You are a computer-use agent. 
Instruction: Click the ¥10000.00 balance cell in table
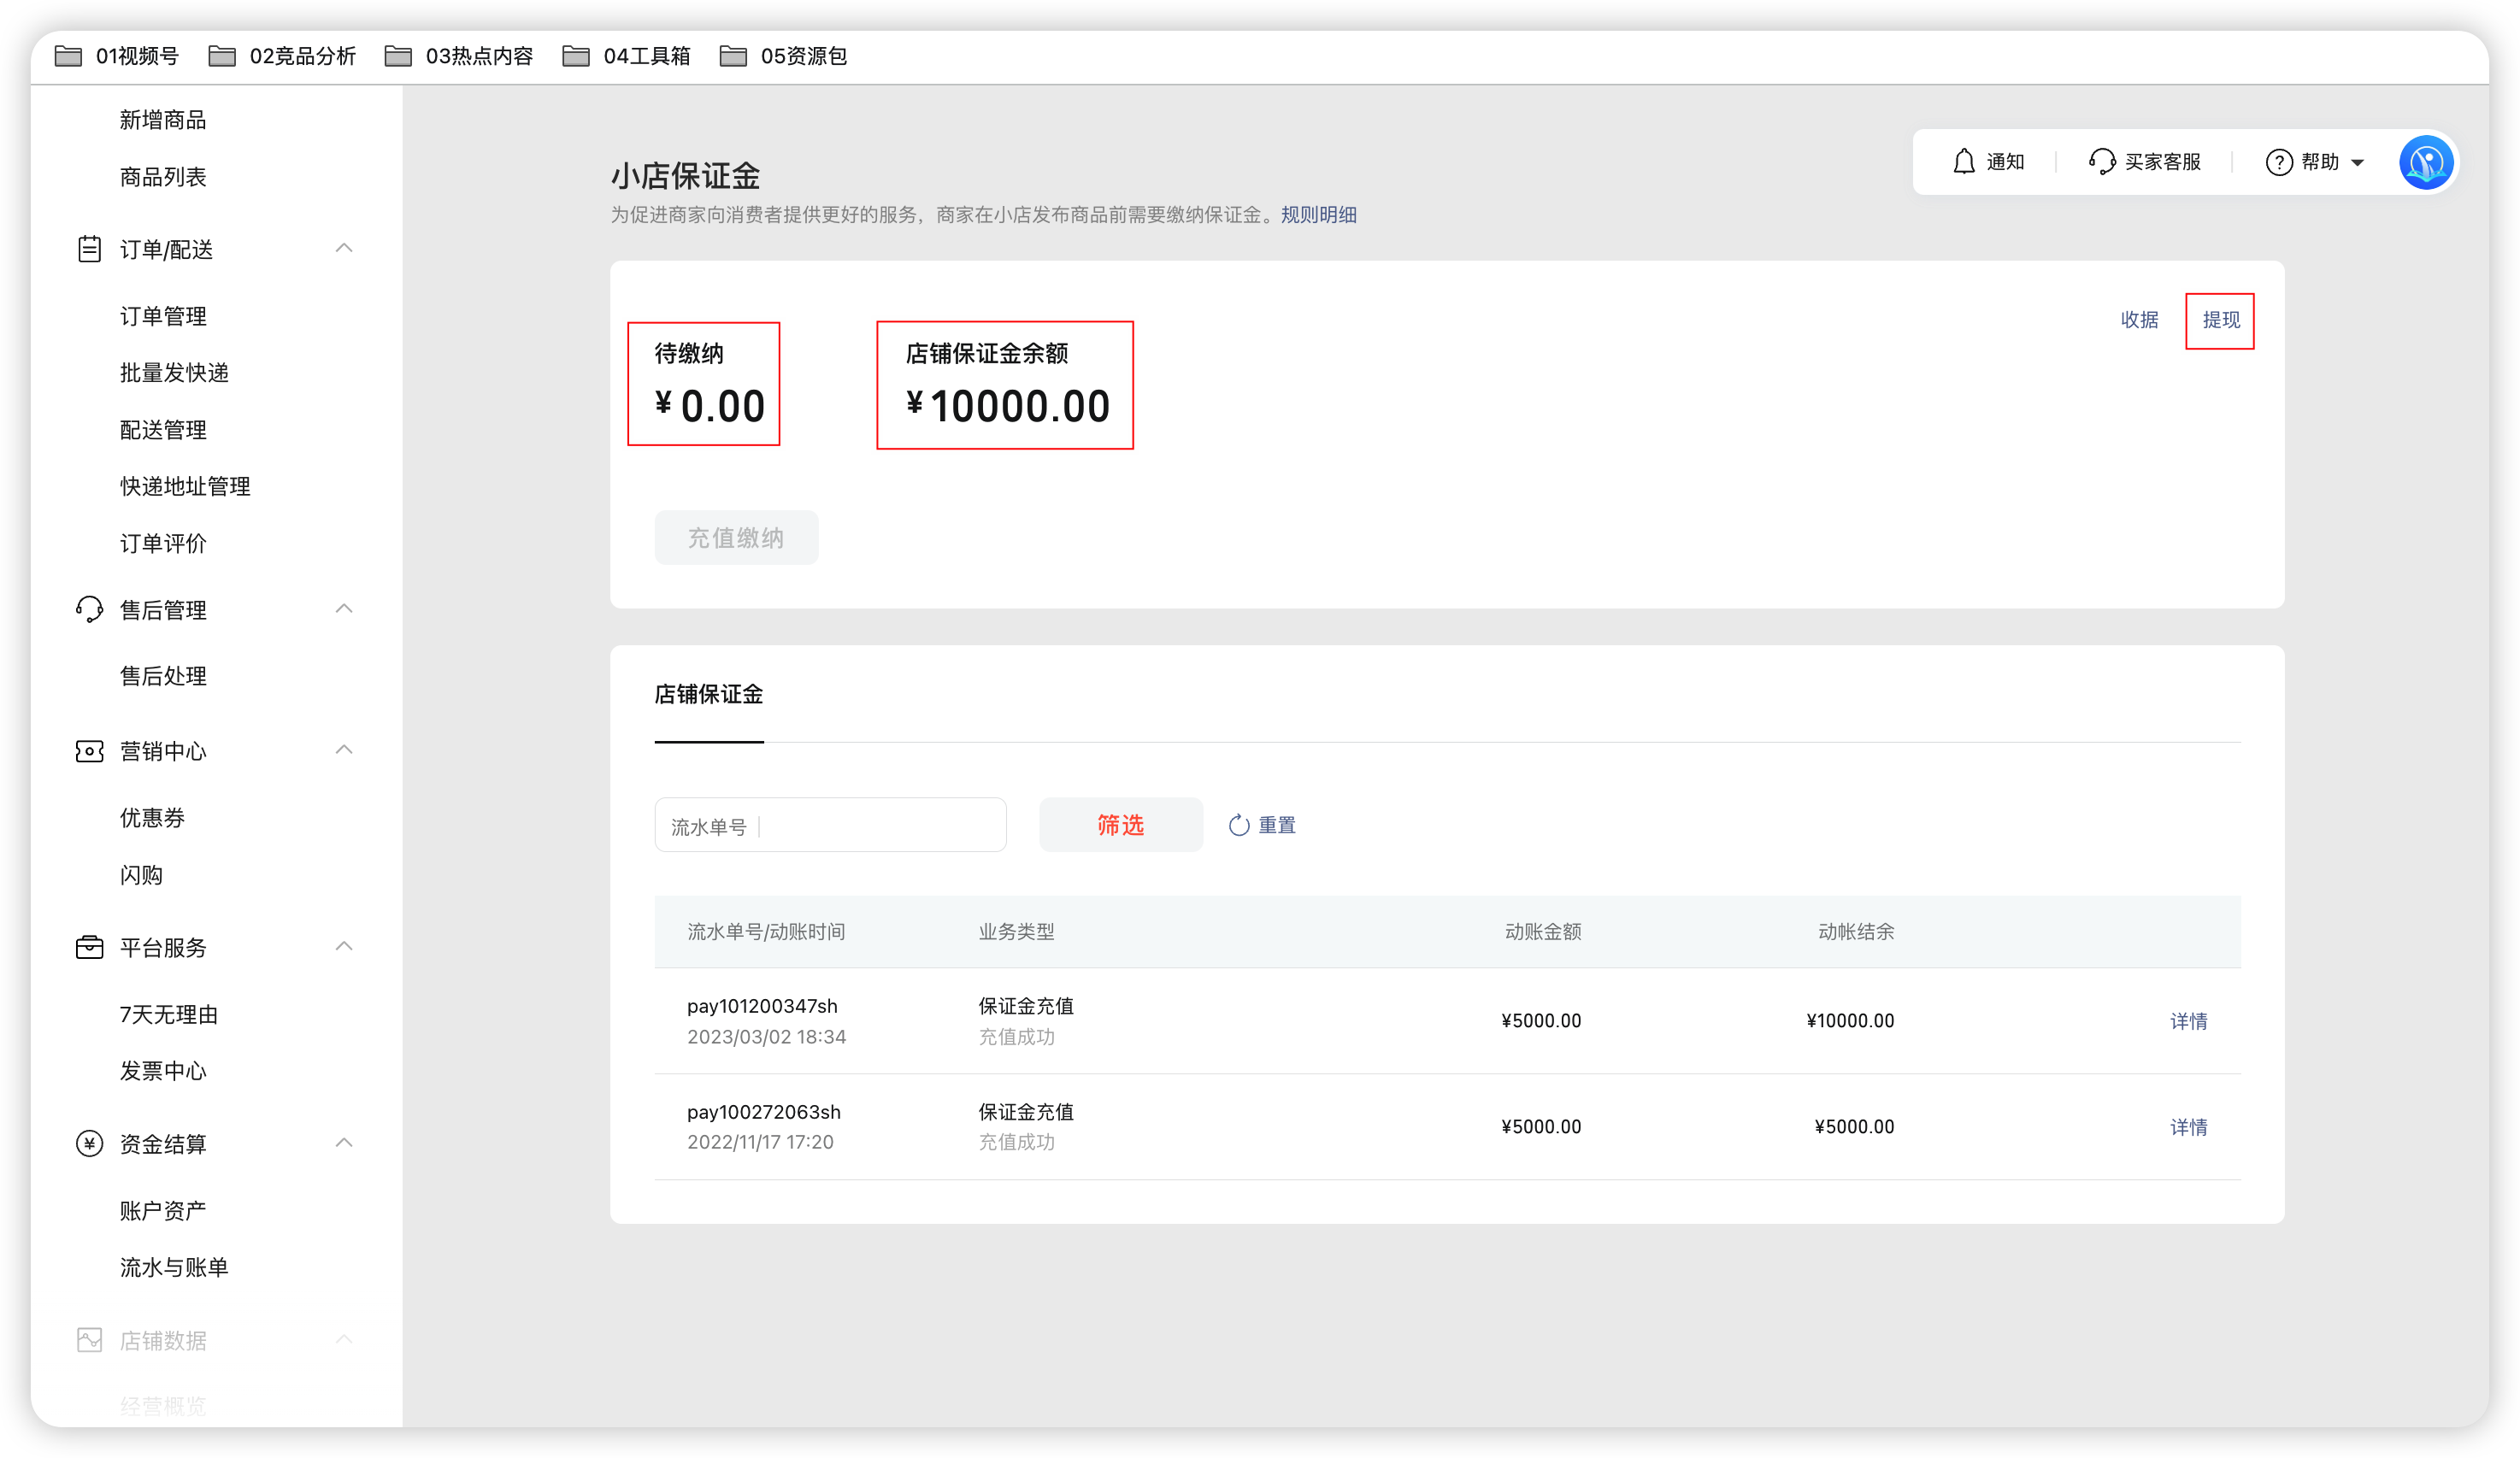point(1850,1021)
